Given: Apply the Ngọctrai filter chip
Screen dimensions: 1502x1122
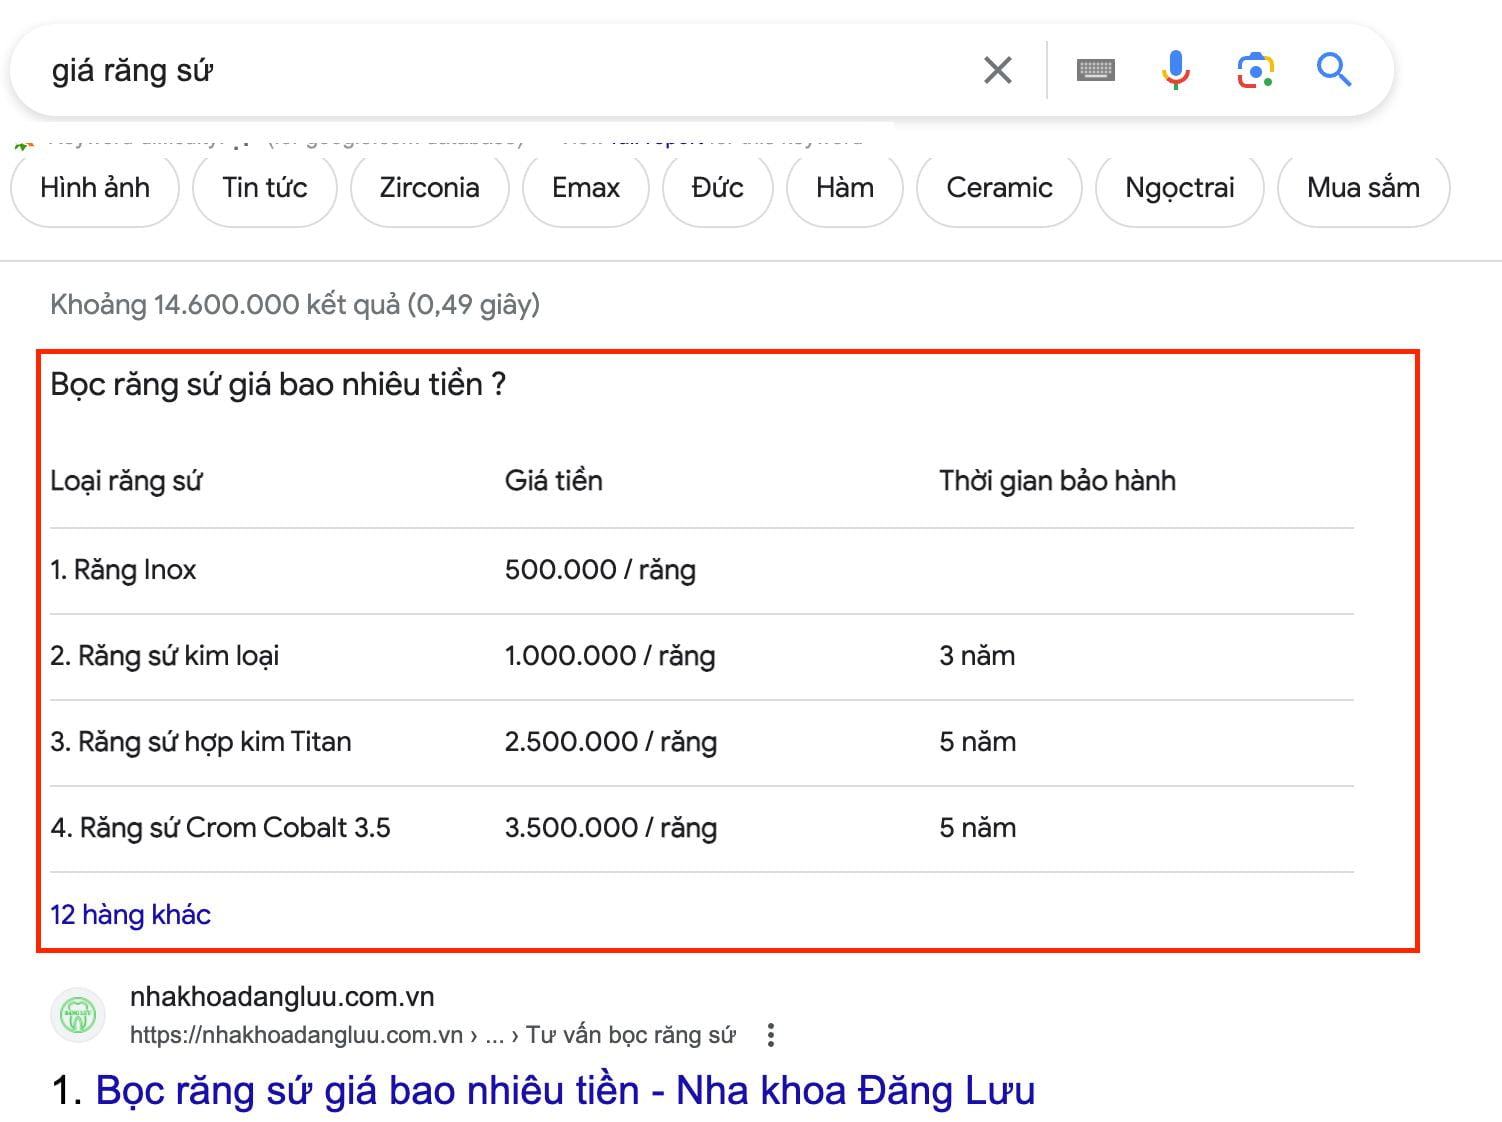Looking at the screenshot, I should point(1180,188).
